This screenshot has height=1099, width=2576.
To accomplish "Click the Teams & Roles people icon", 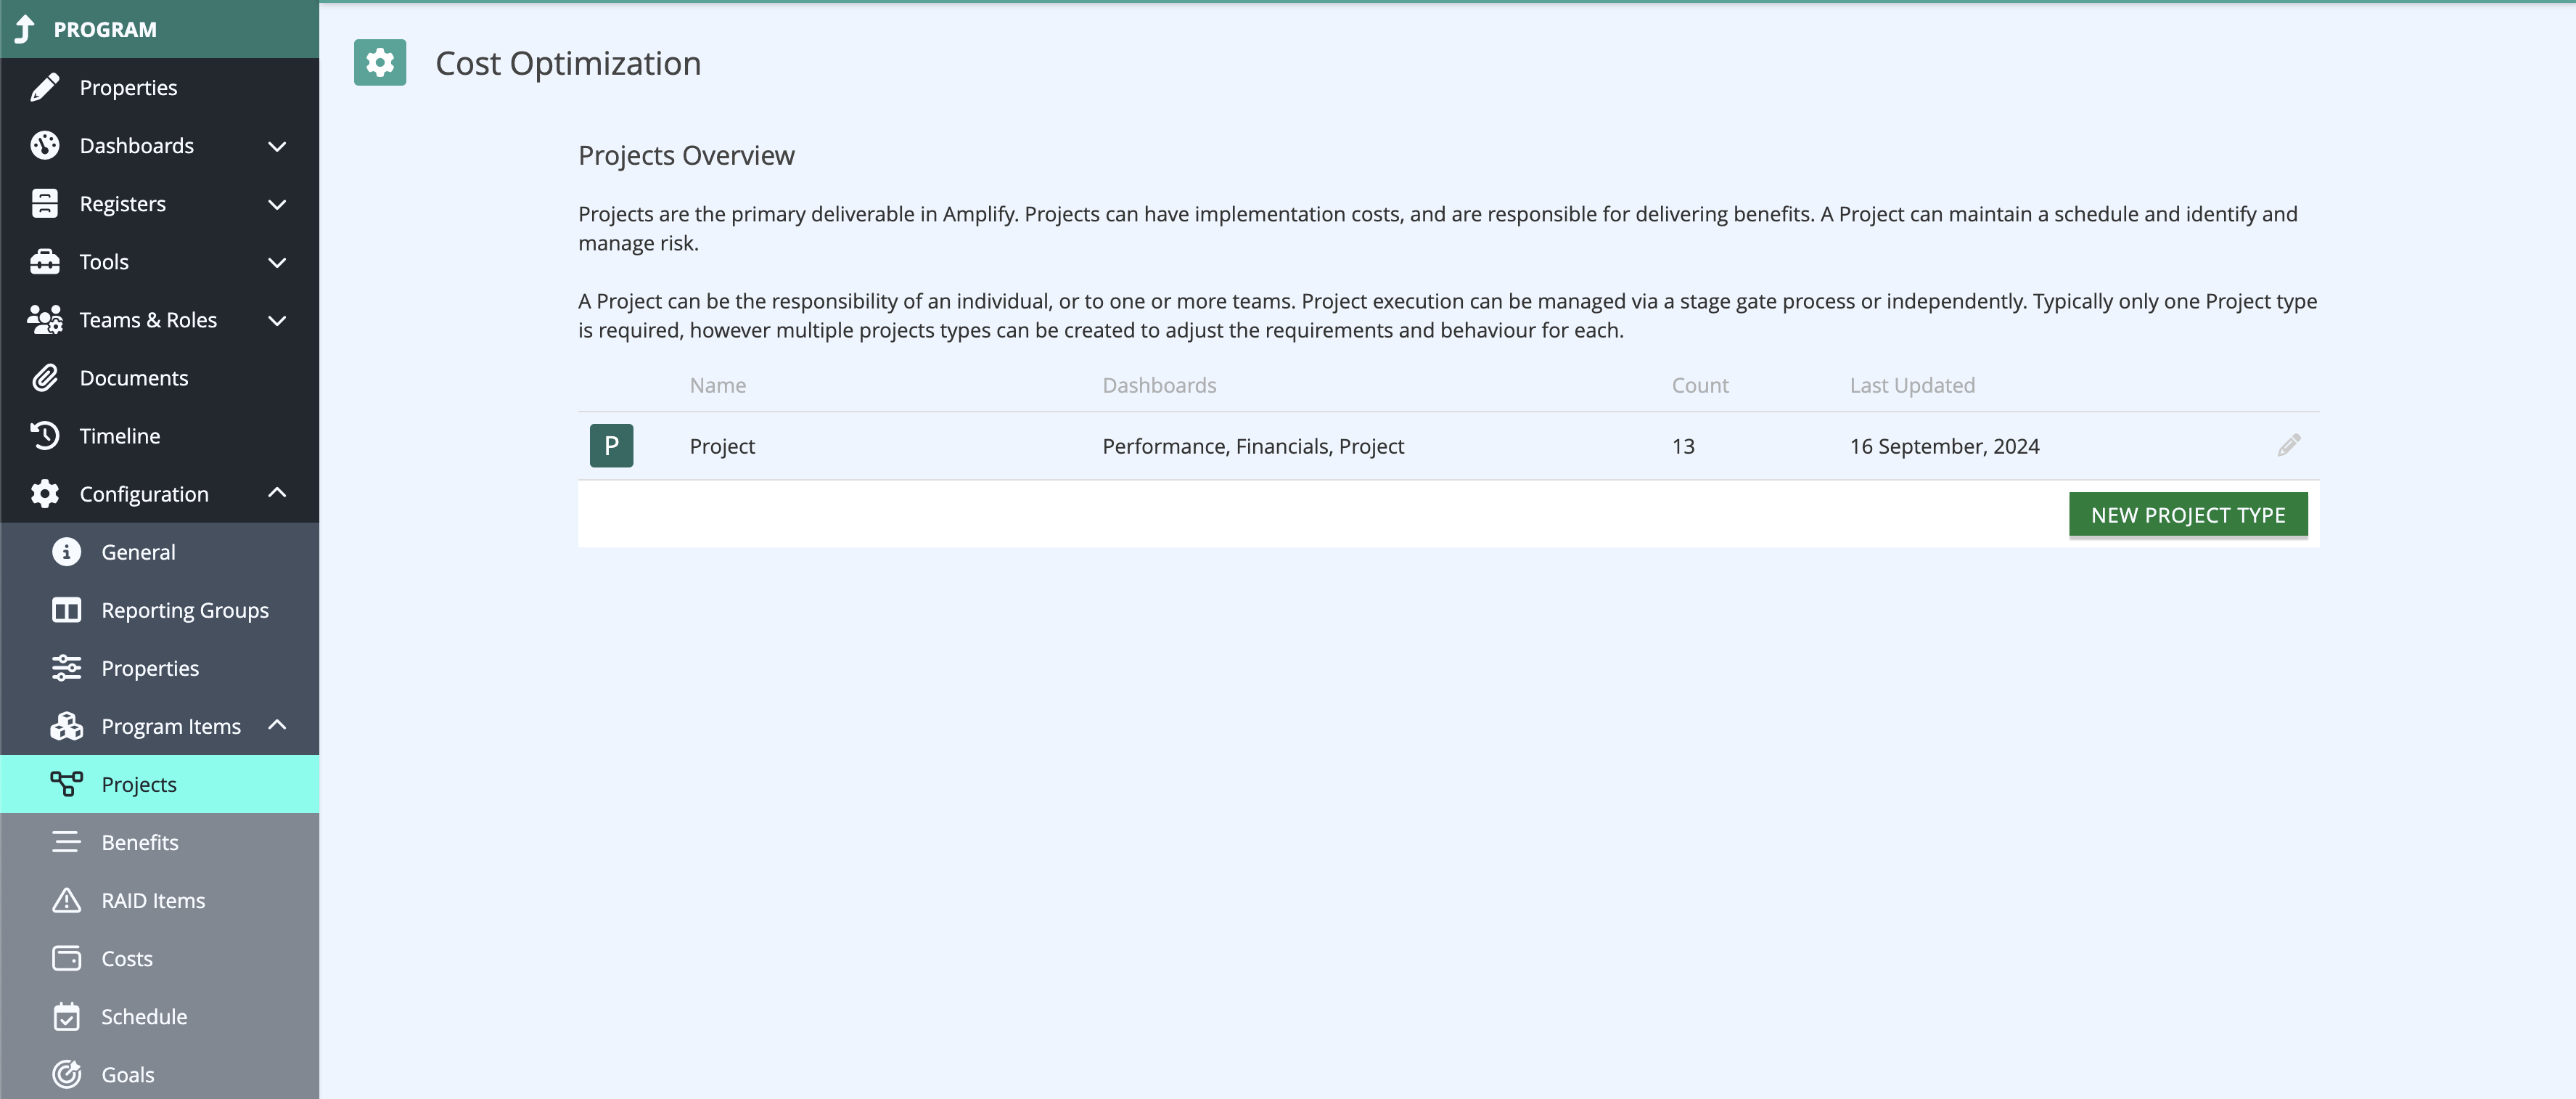I will pos(44,320).
